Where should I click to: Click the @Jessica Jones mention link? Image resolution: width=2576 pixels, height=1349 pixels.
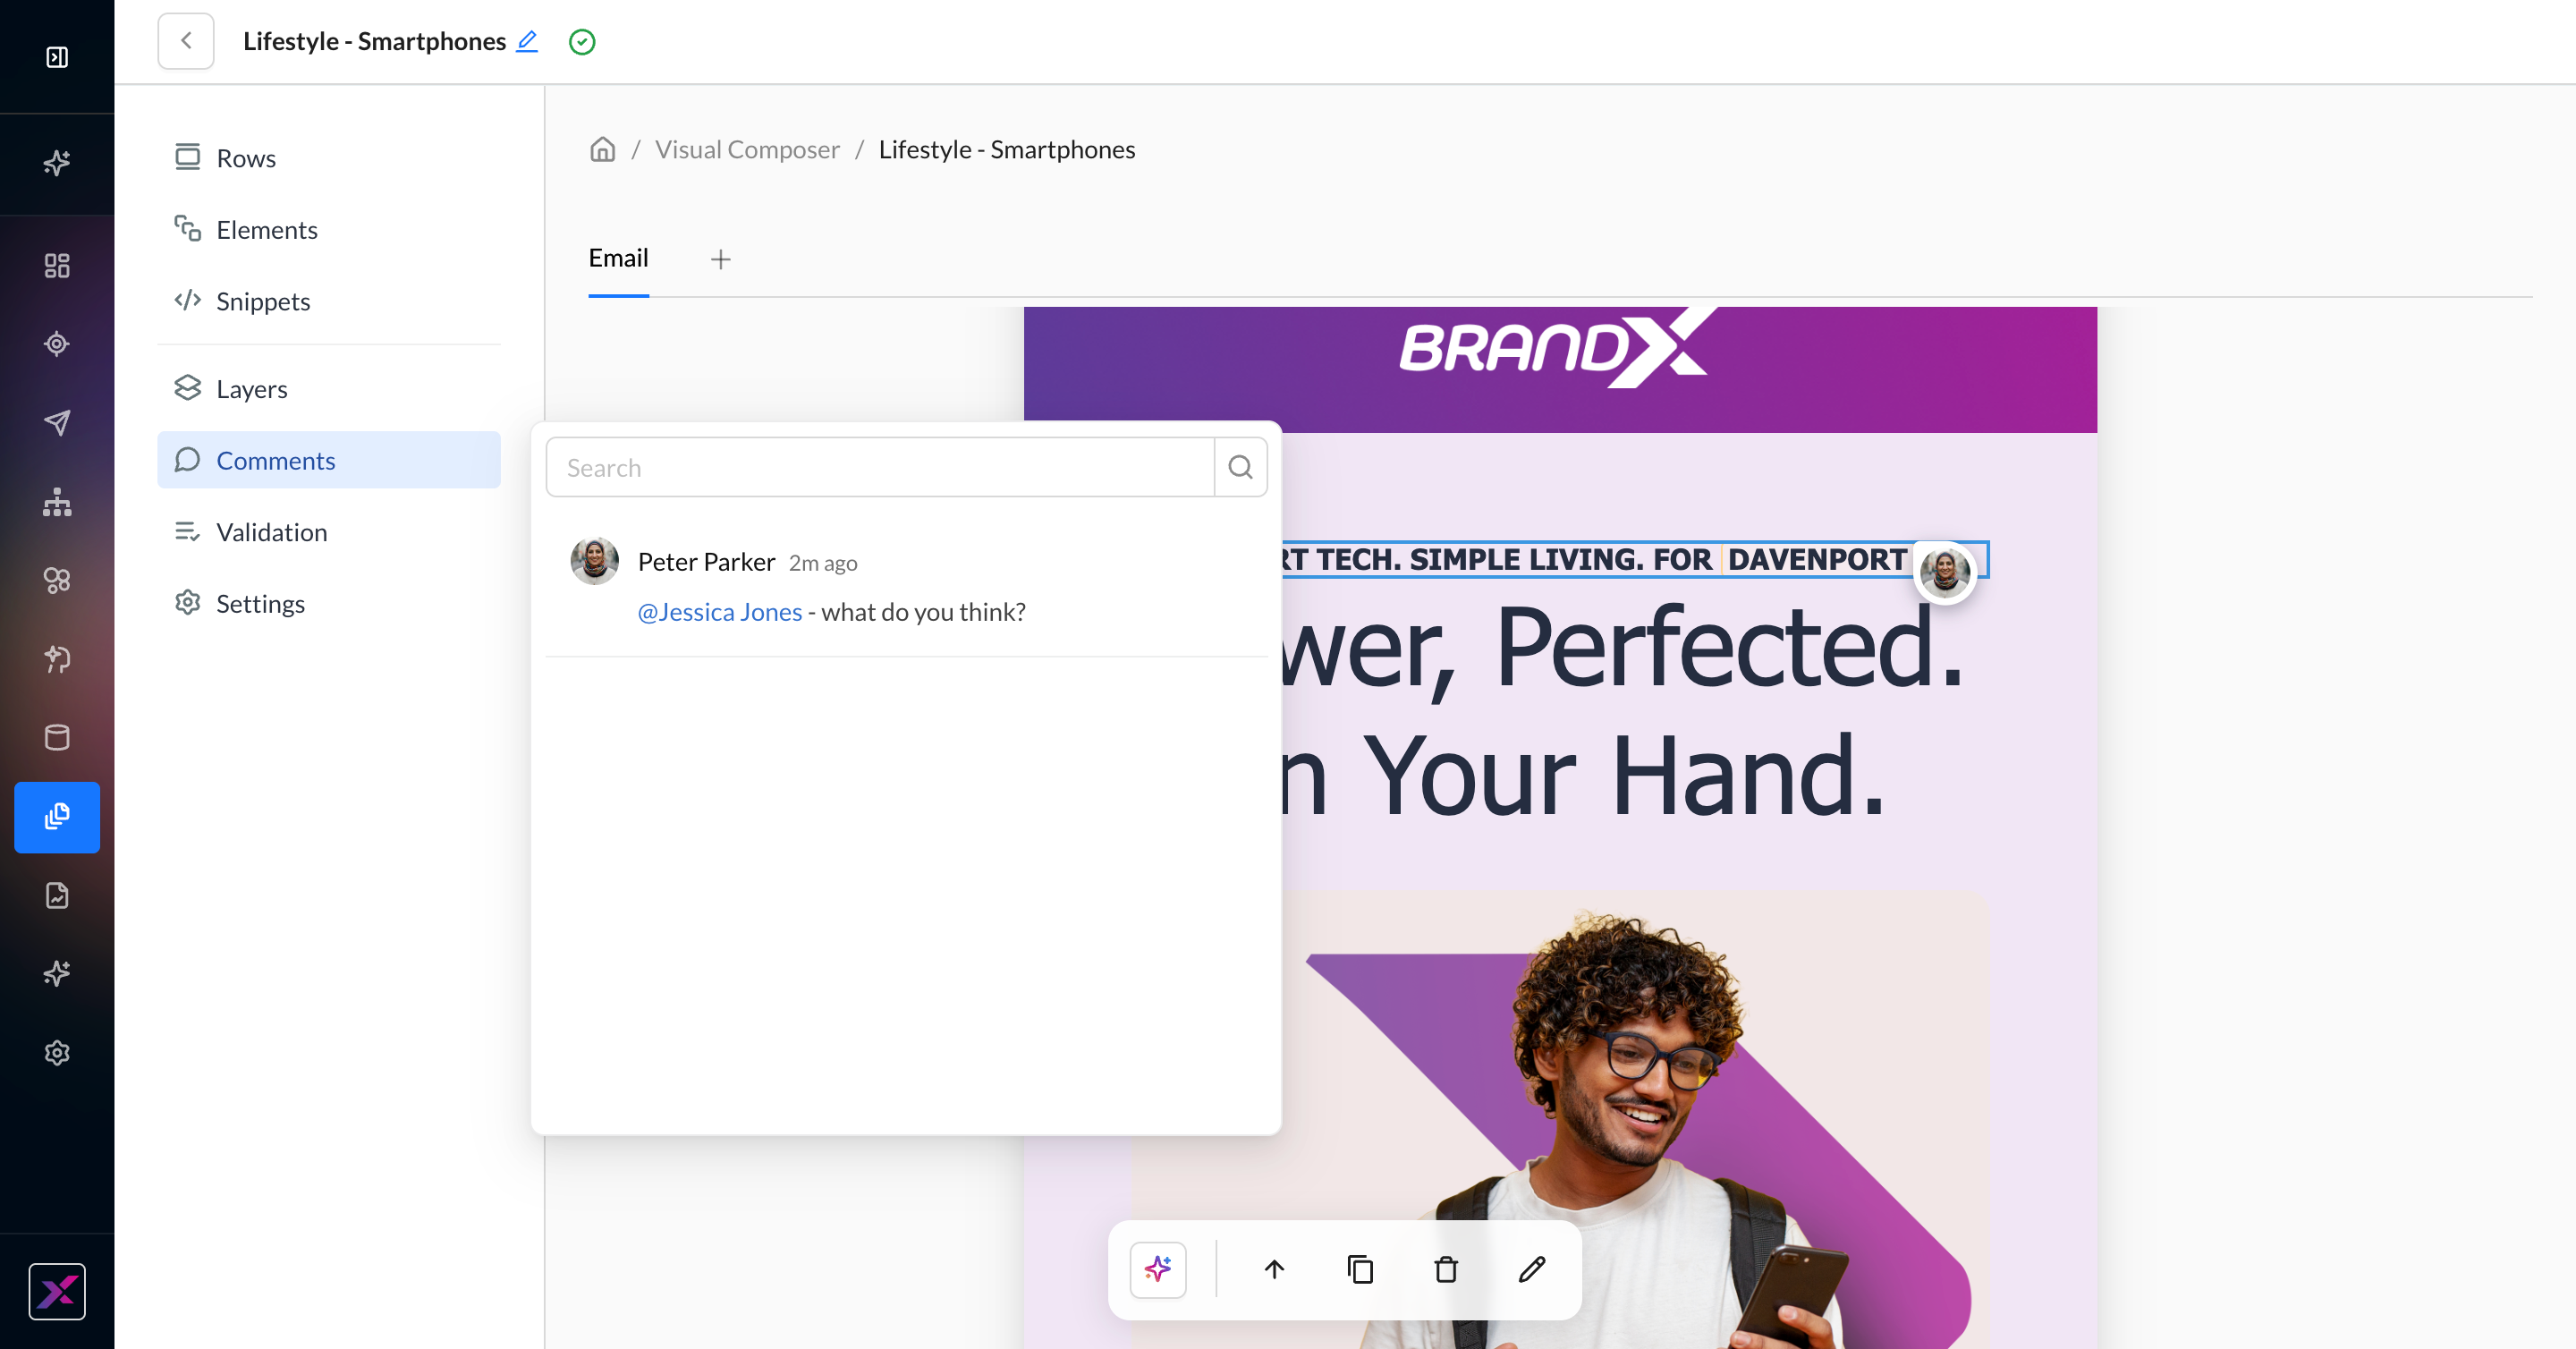tap(720, 612)
